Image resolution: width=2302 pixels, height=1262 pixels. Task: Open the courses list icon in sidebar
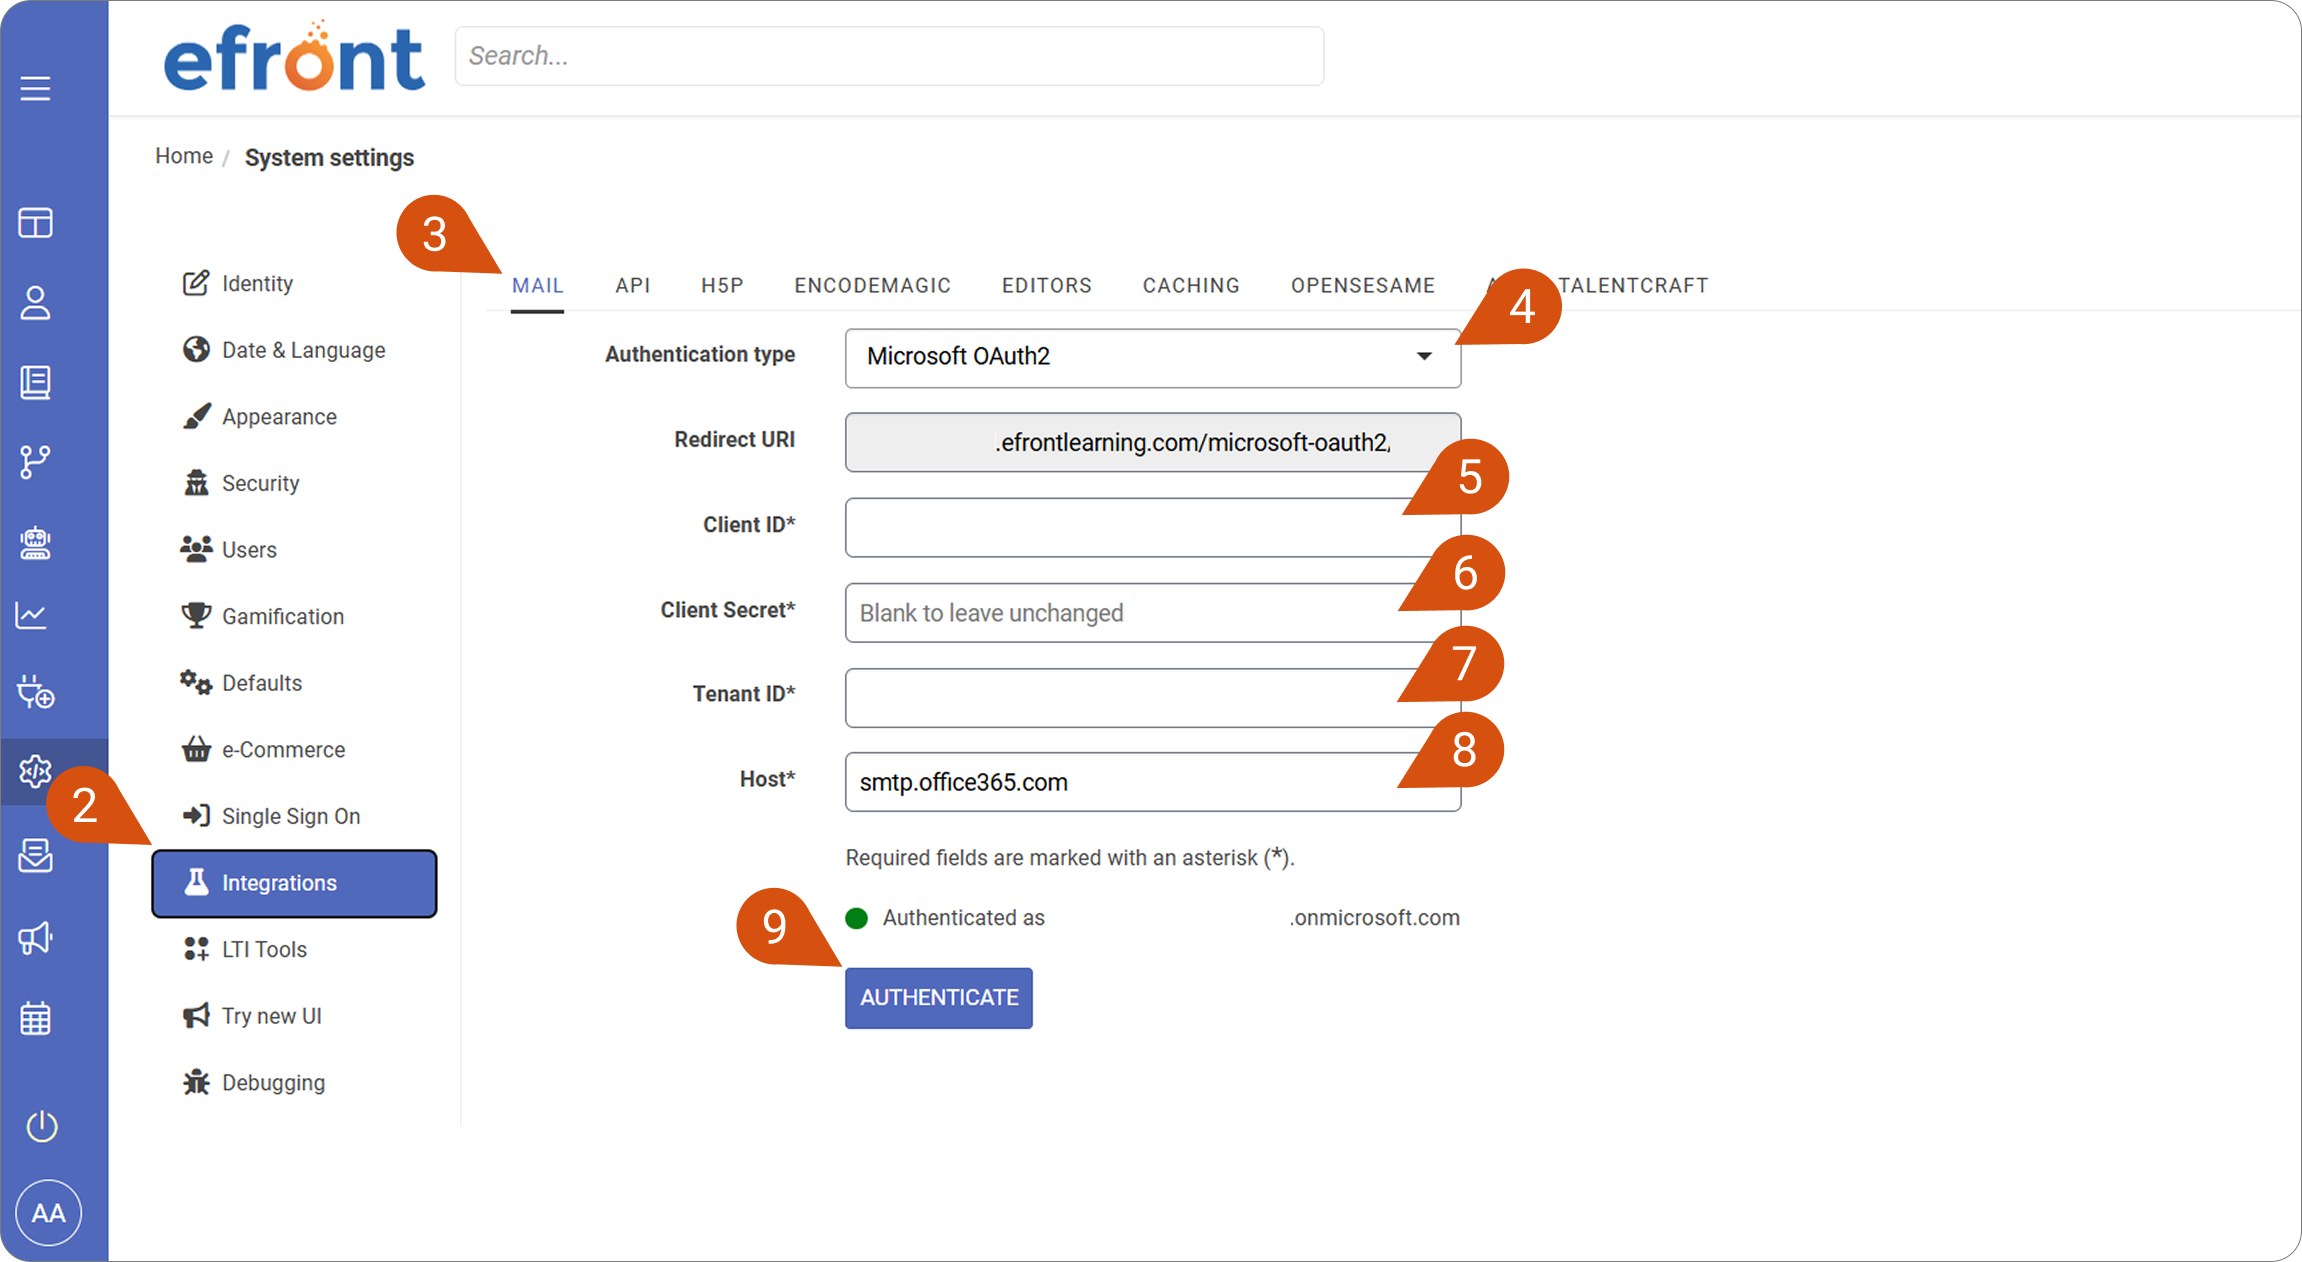point(35,382)
